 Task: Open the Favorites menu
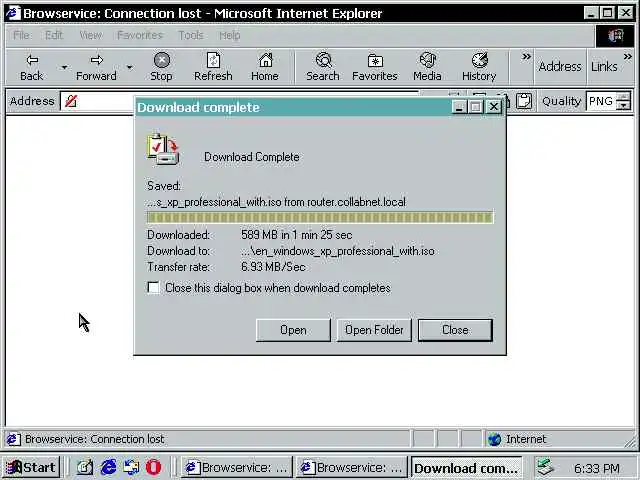140,36
